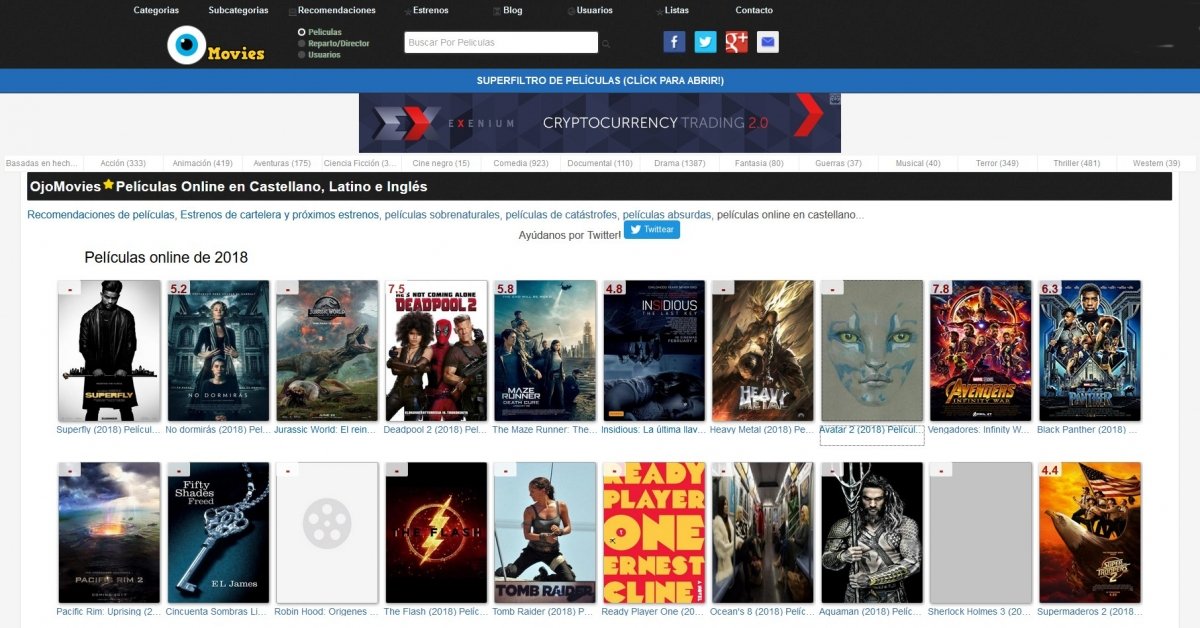
Task: Select the Comedia (923) genre tab
Action: [x=520, y=163]
